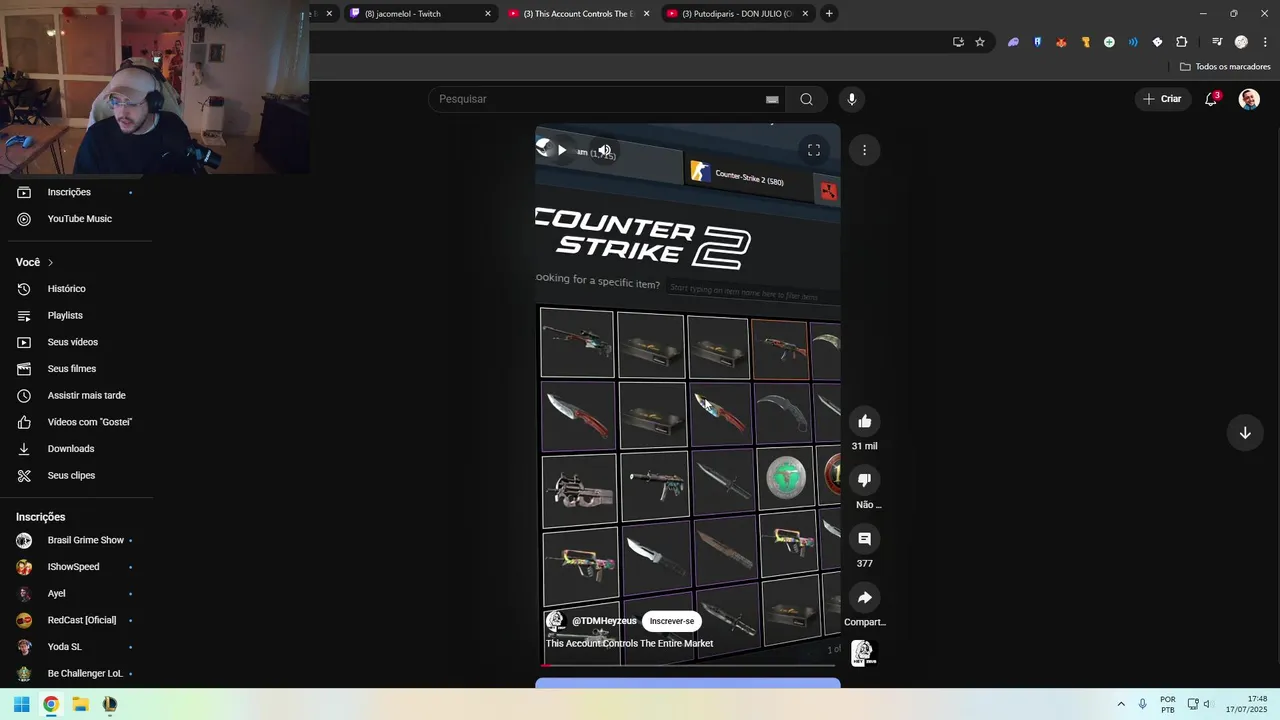Open the YouTube account avatar menu
The image size is (1280, 720).
pyautogui.click(x=1249, y=99)
